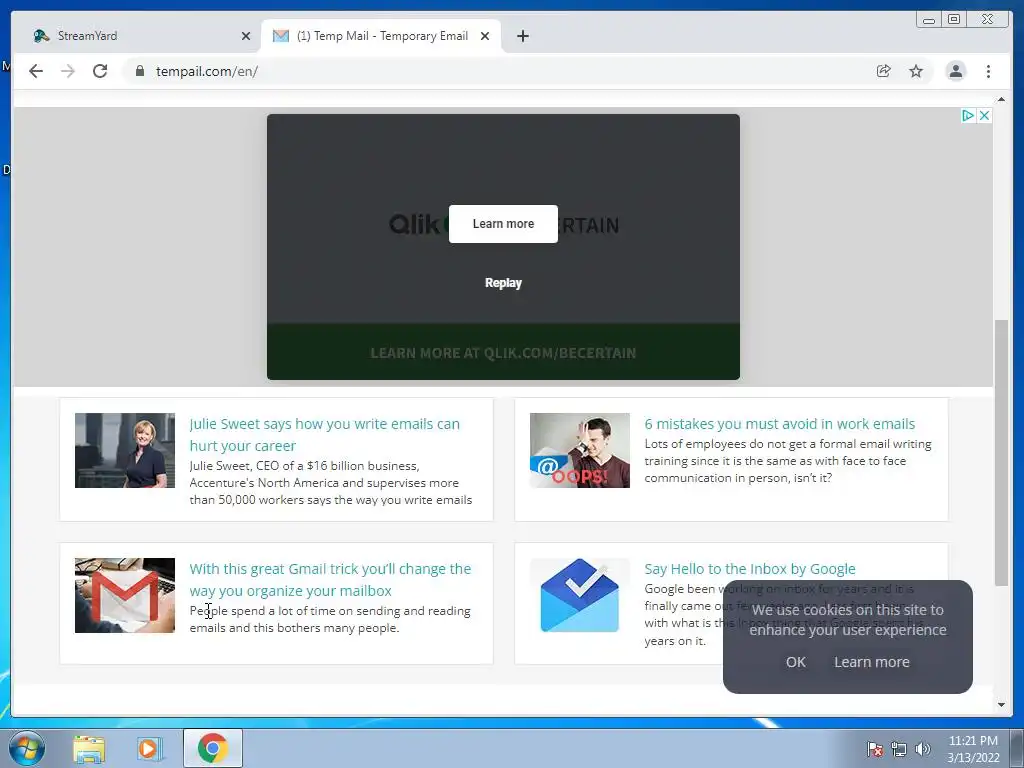Image resolution: width=1024 pixels, height=768 pixels.
Task: Open network status icon in tray
Action: coord(899,749)
